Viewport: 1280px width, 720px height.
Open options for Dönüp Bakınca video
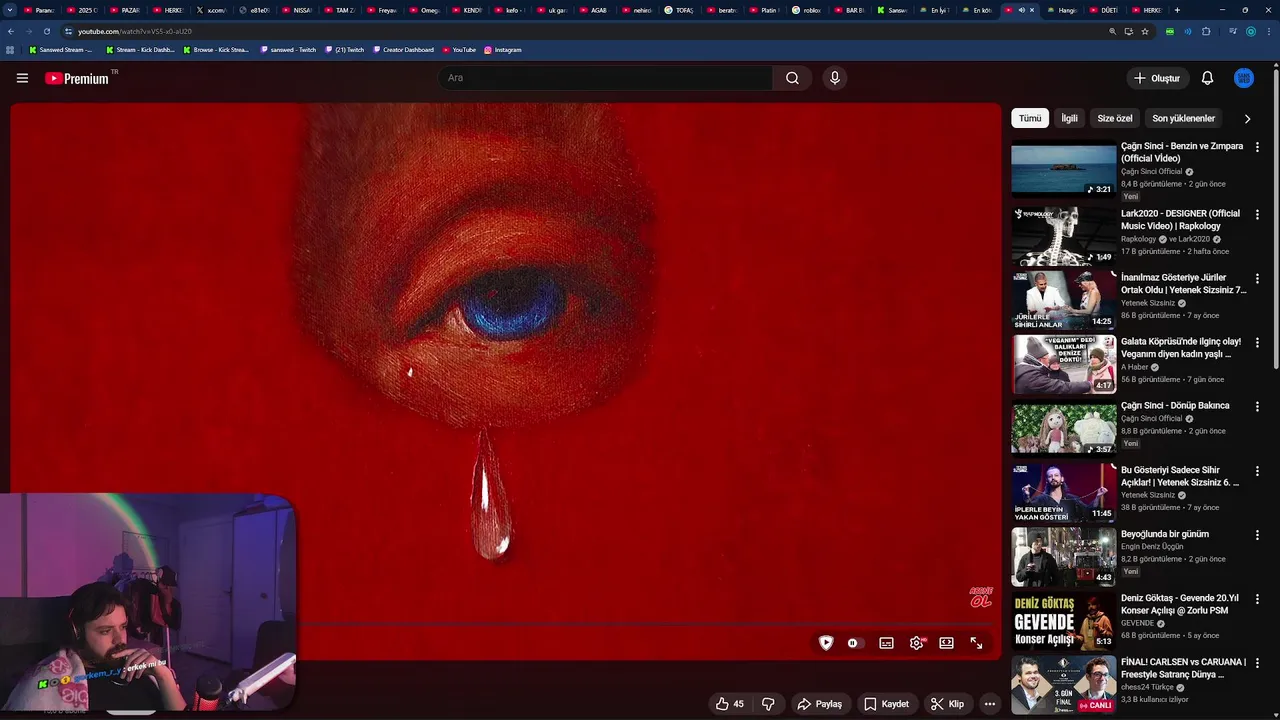click(x=1257, y=406)
